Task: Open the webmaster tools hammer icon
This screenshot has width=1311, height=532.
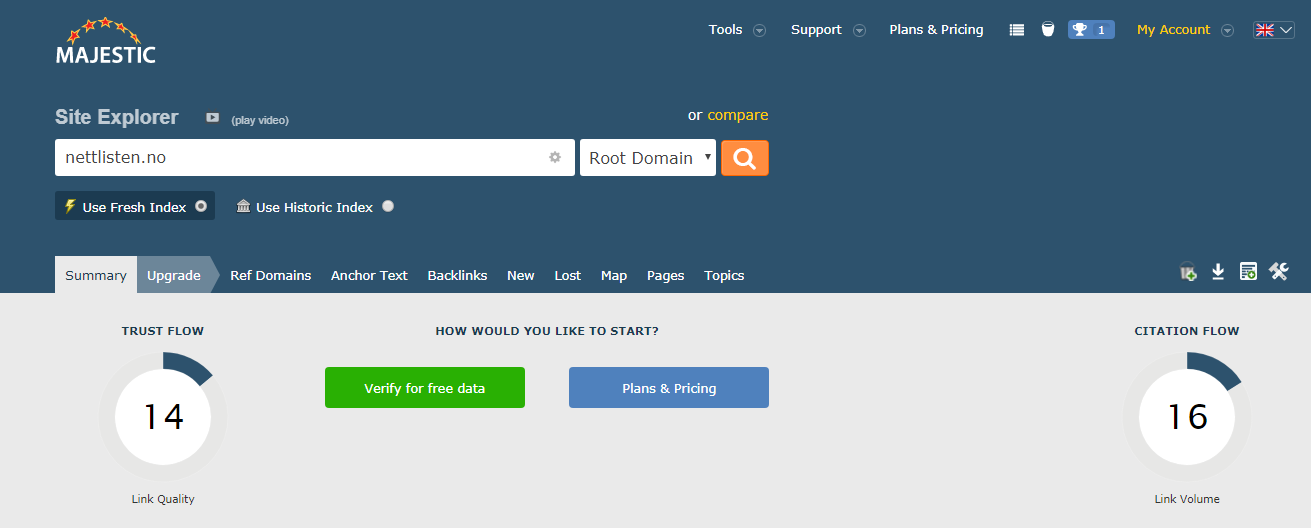Action: point(1279,271)
